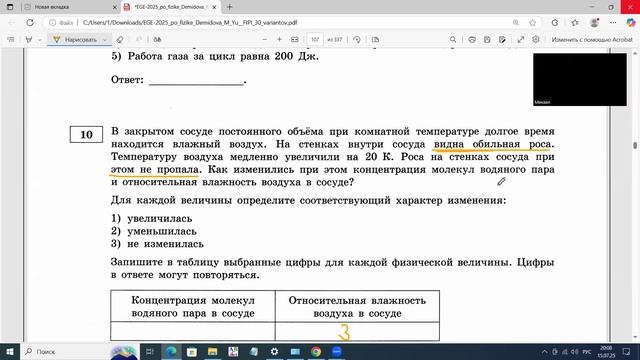Image resolution: width=640 pixels, height=360 pixels.
Task: Open Google Chrome from the taskbar
Action: 316,351
